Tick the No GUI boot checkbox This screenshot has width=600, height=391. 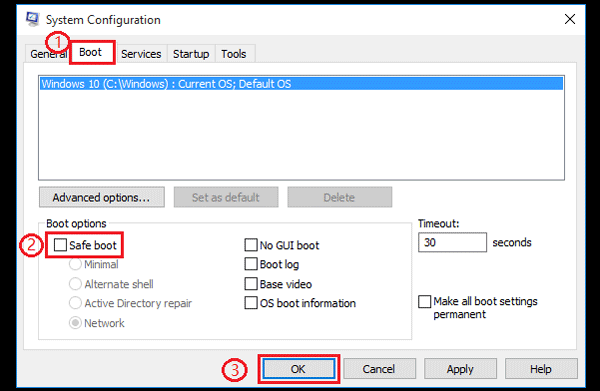point(251,245)
